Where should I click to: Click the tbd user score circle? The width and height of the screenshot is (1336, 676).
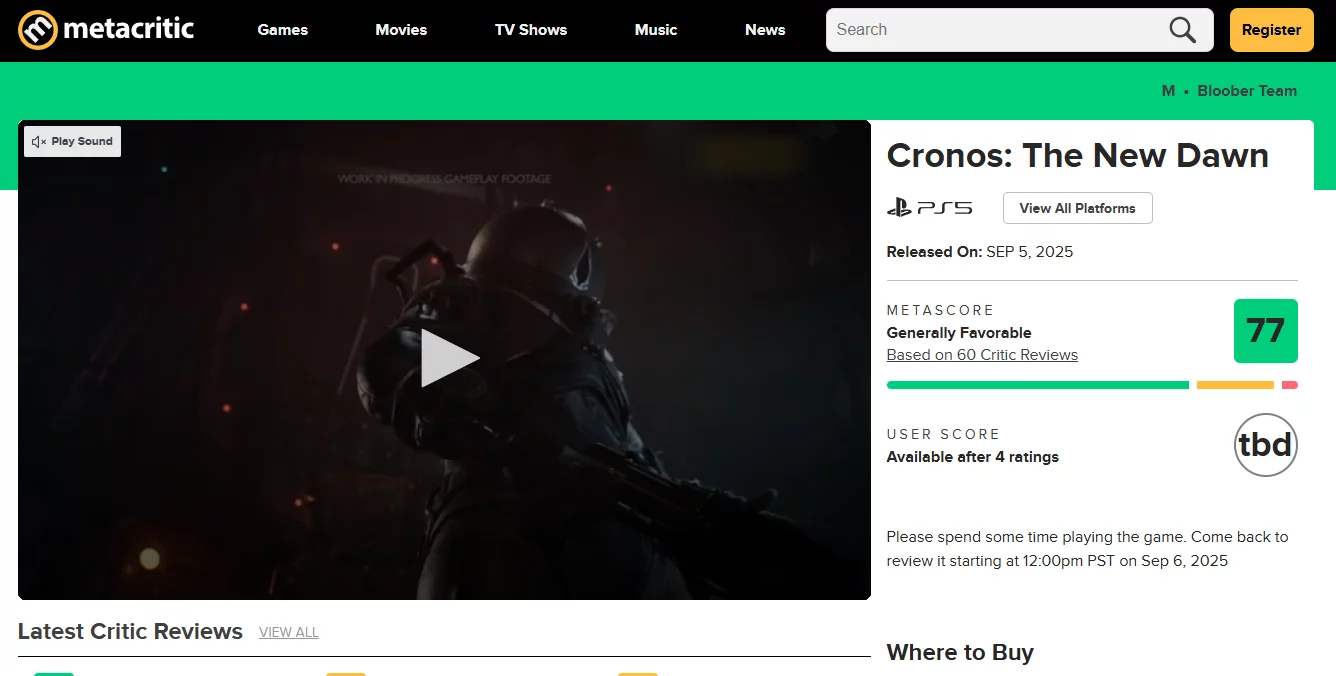tap(1265, 445)
